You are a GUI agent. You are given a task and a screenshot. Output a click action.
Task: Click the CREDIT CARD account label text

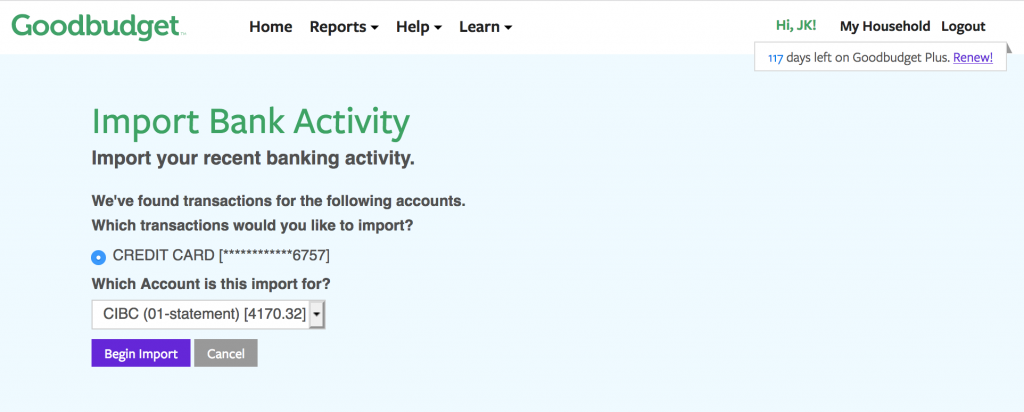tap(221, 255)
